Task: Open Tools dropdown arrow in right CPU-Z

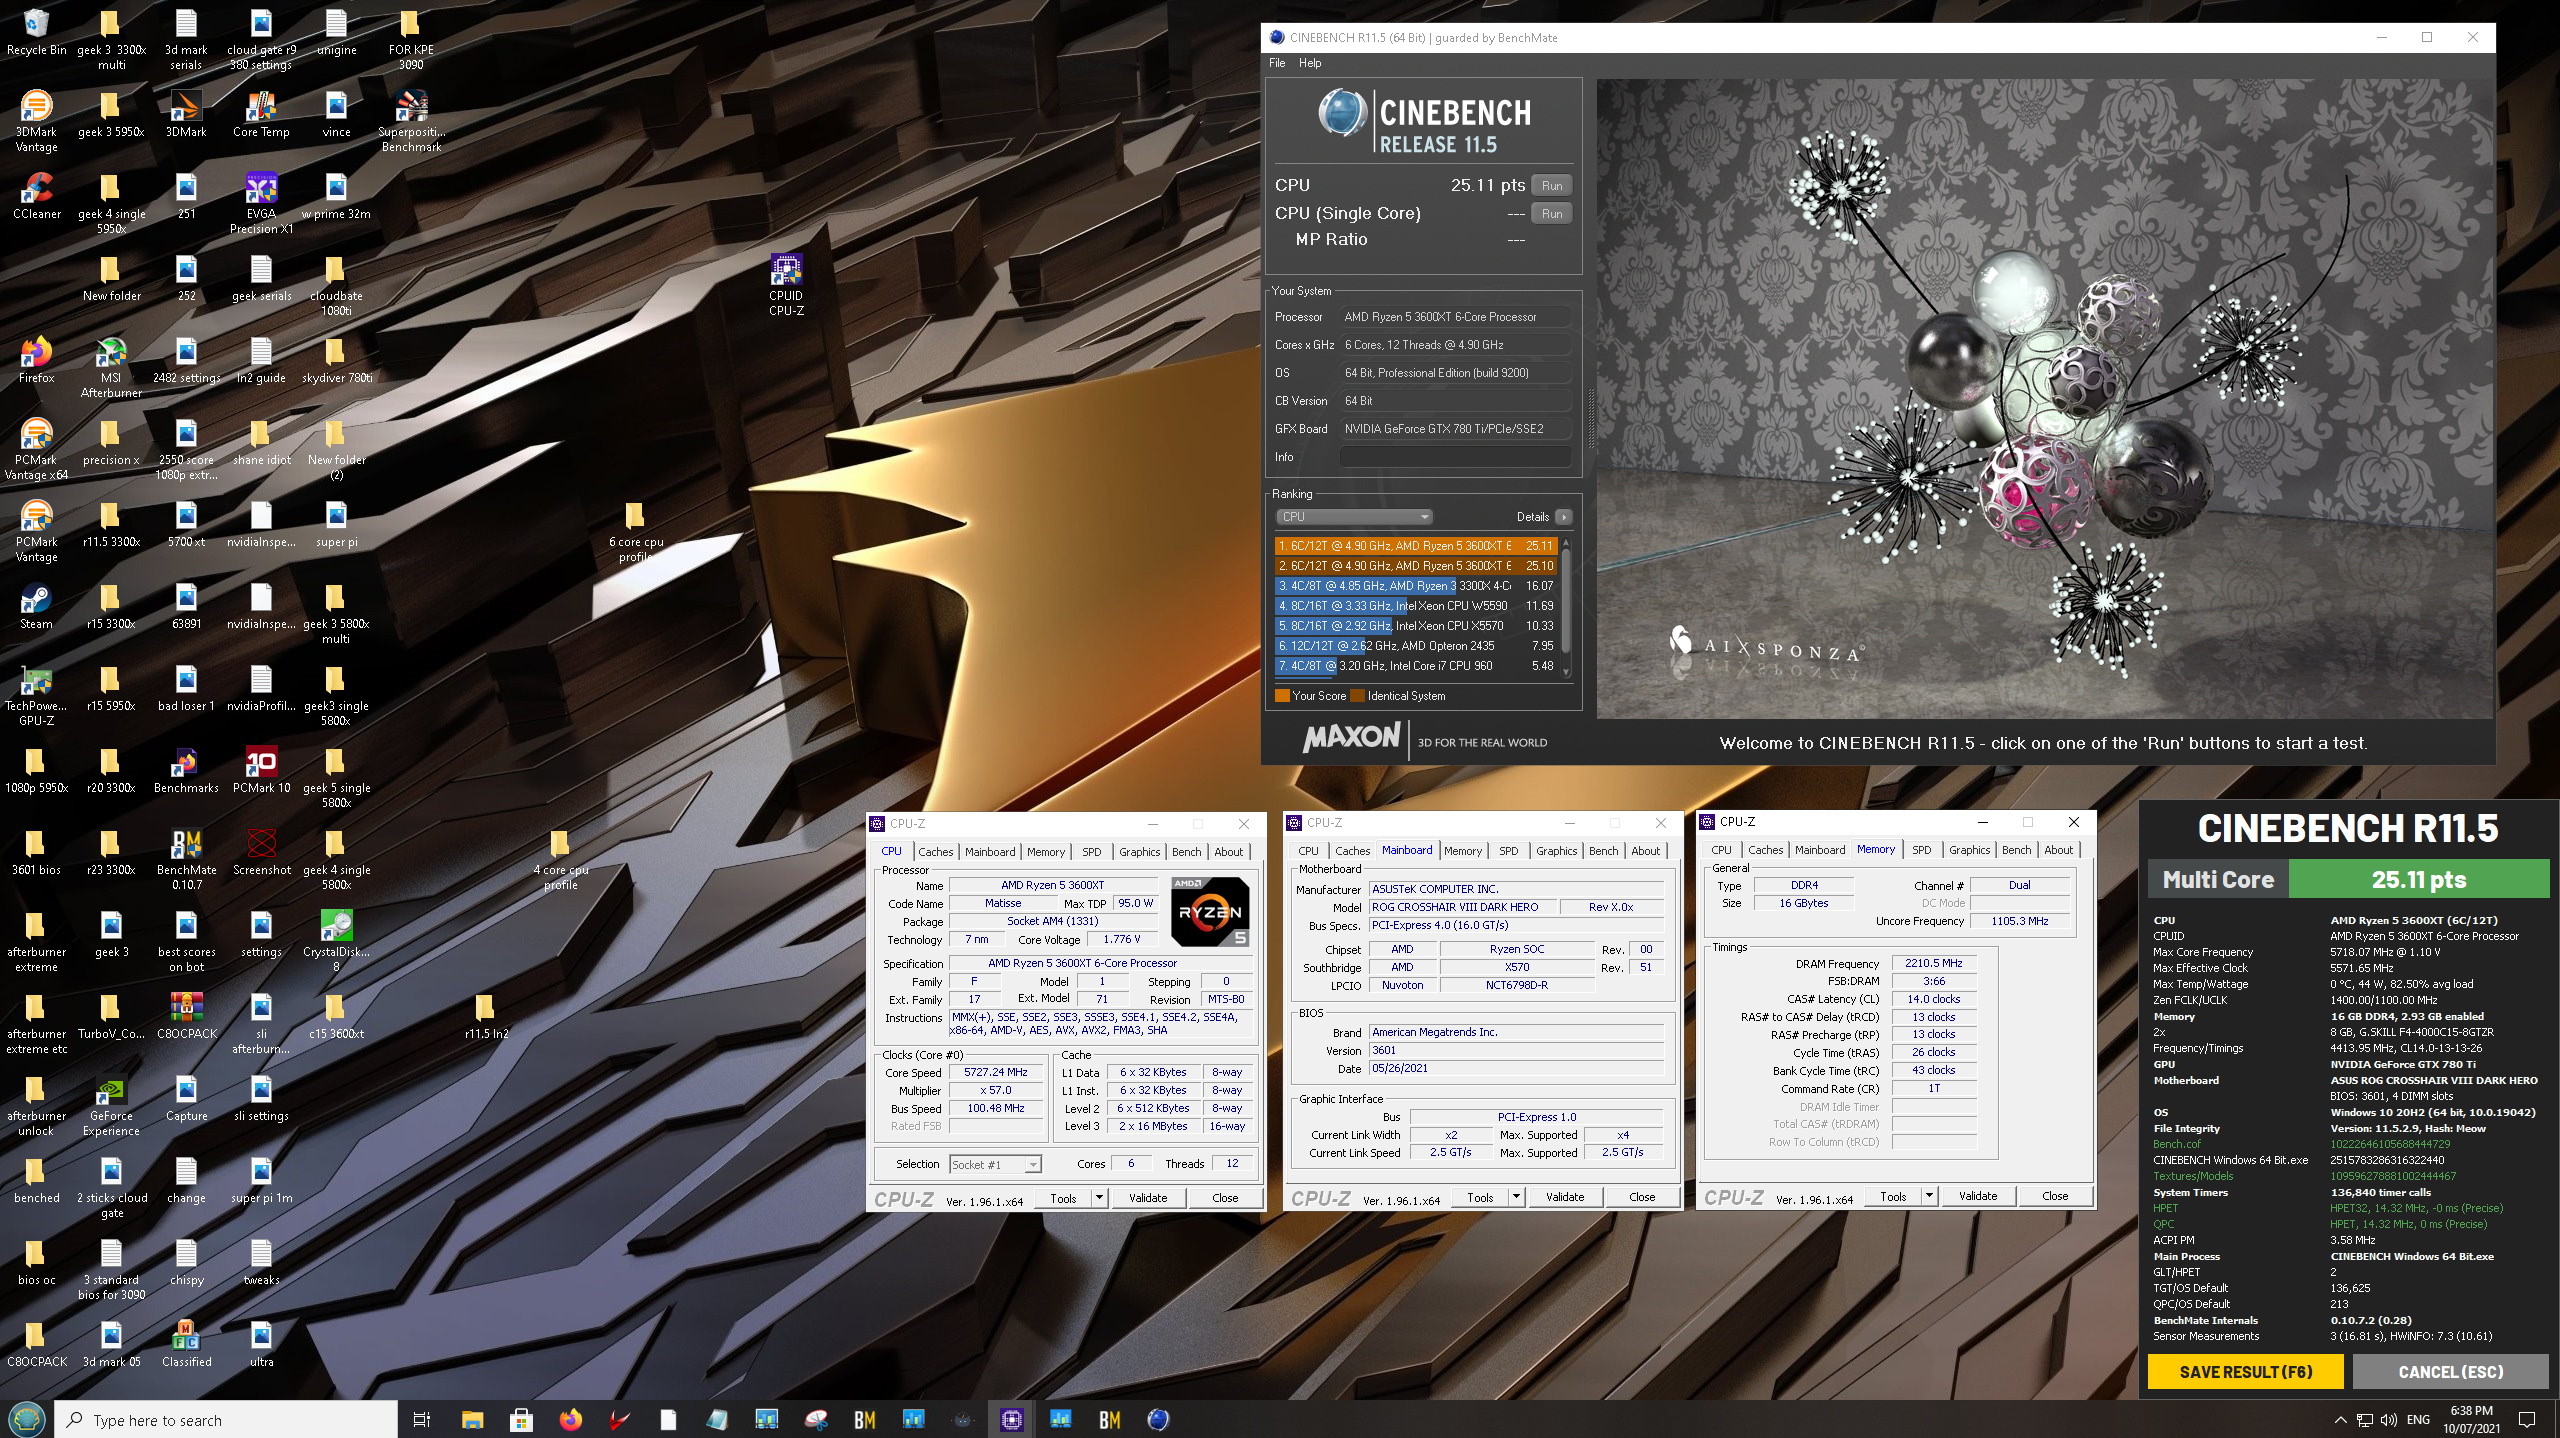Action: (1929, 1196)
